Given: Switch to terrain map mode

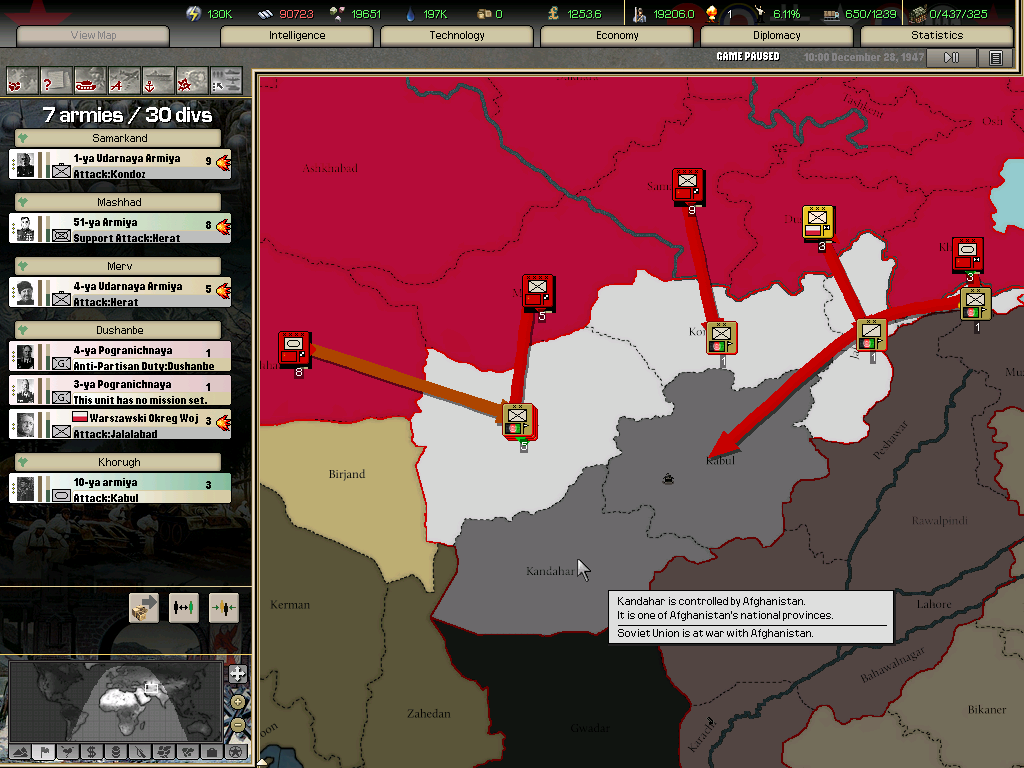Looking at the screenshot, I should pyautogui.click(x=20, y=751).
